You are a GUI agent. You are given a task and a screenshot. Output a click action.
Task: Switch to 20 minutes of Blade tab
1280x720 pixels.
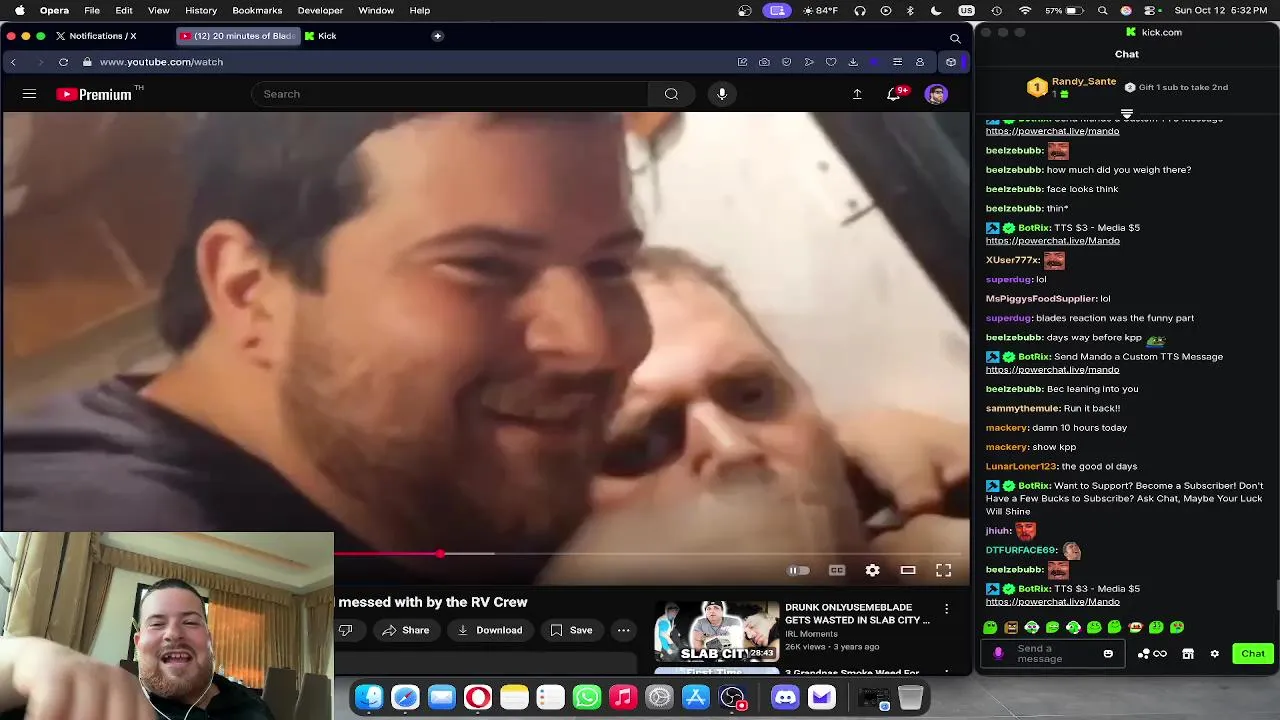click(237, 36)
